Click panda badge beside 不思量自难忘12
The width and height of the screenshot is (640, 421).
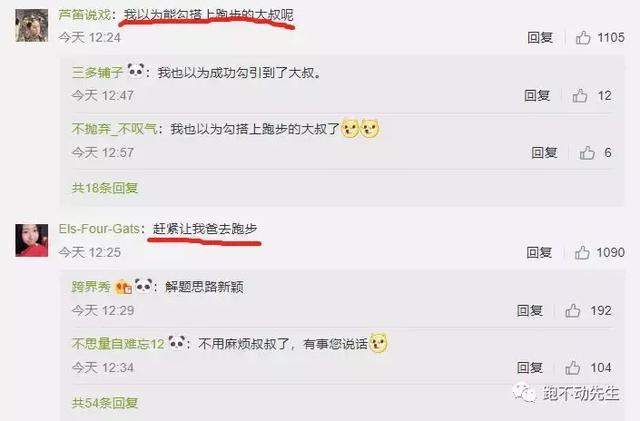pos(176,342)
